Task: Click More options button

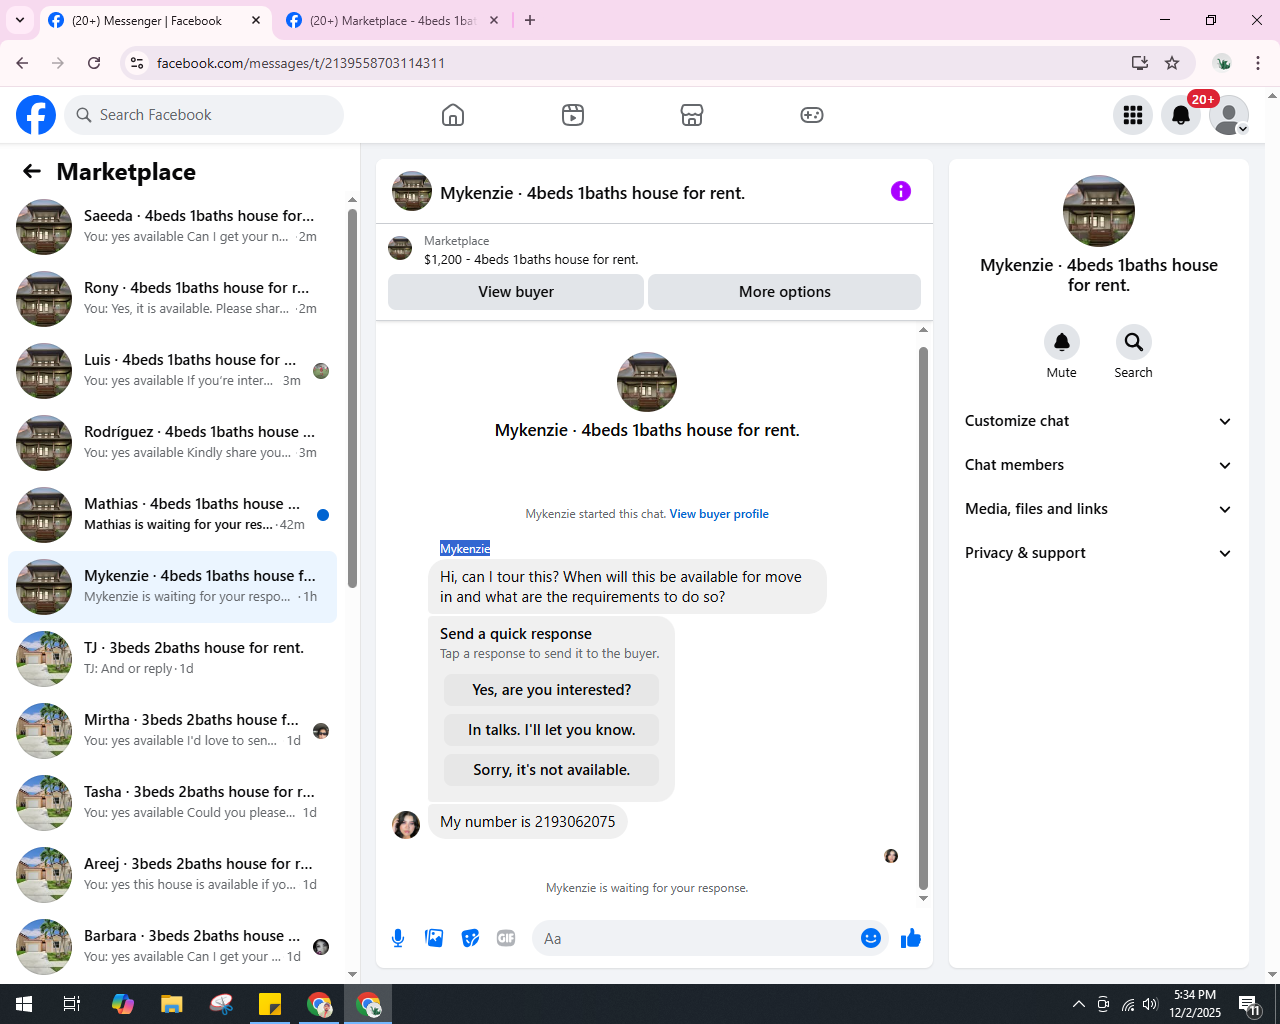Action: pyautogui.click(x=785, y=292)
